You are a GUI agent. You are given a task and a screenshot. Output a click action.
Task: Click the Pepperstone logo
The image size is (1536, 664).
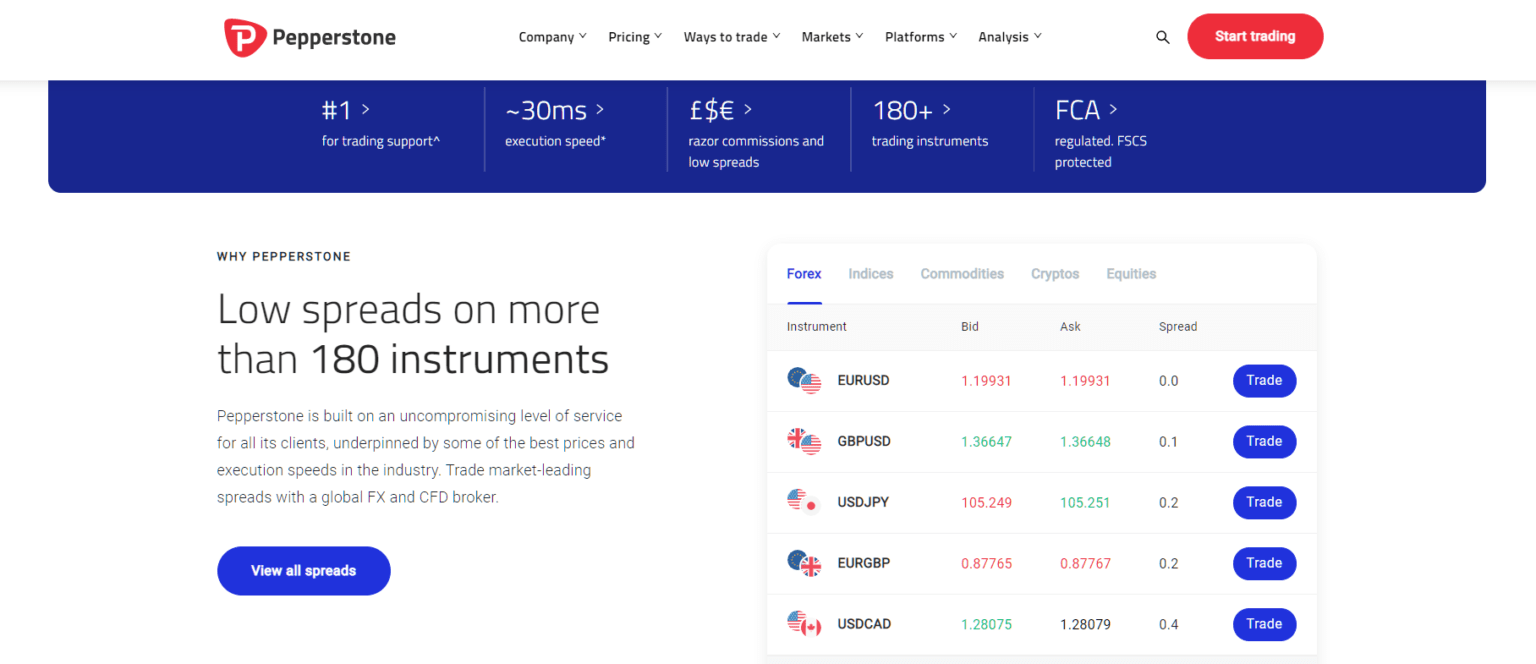pos(308,36)
